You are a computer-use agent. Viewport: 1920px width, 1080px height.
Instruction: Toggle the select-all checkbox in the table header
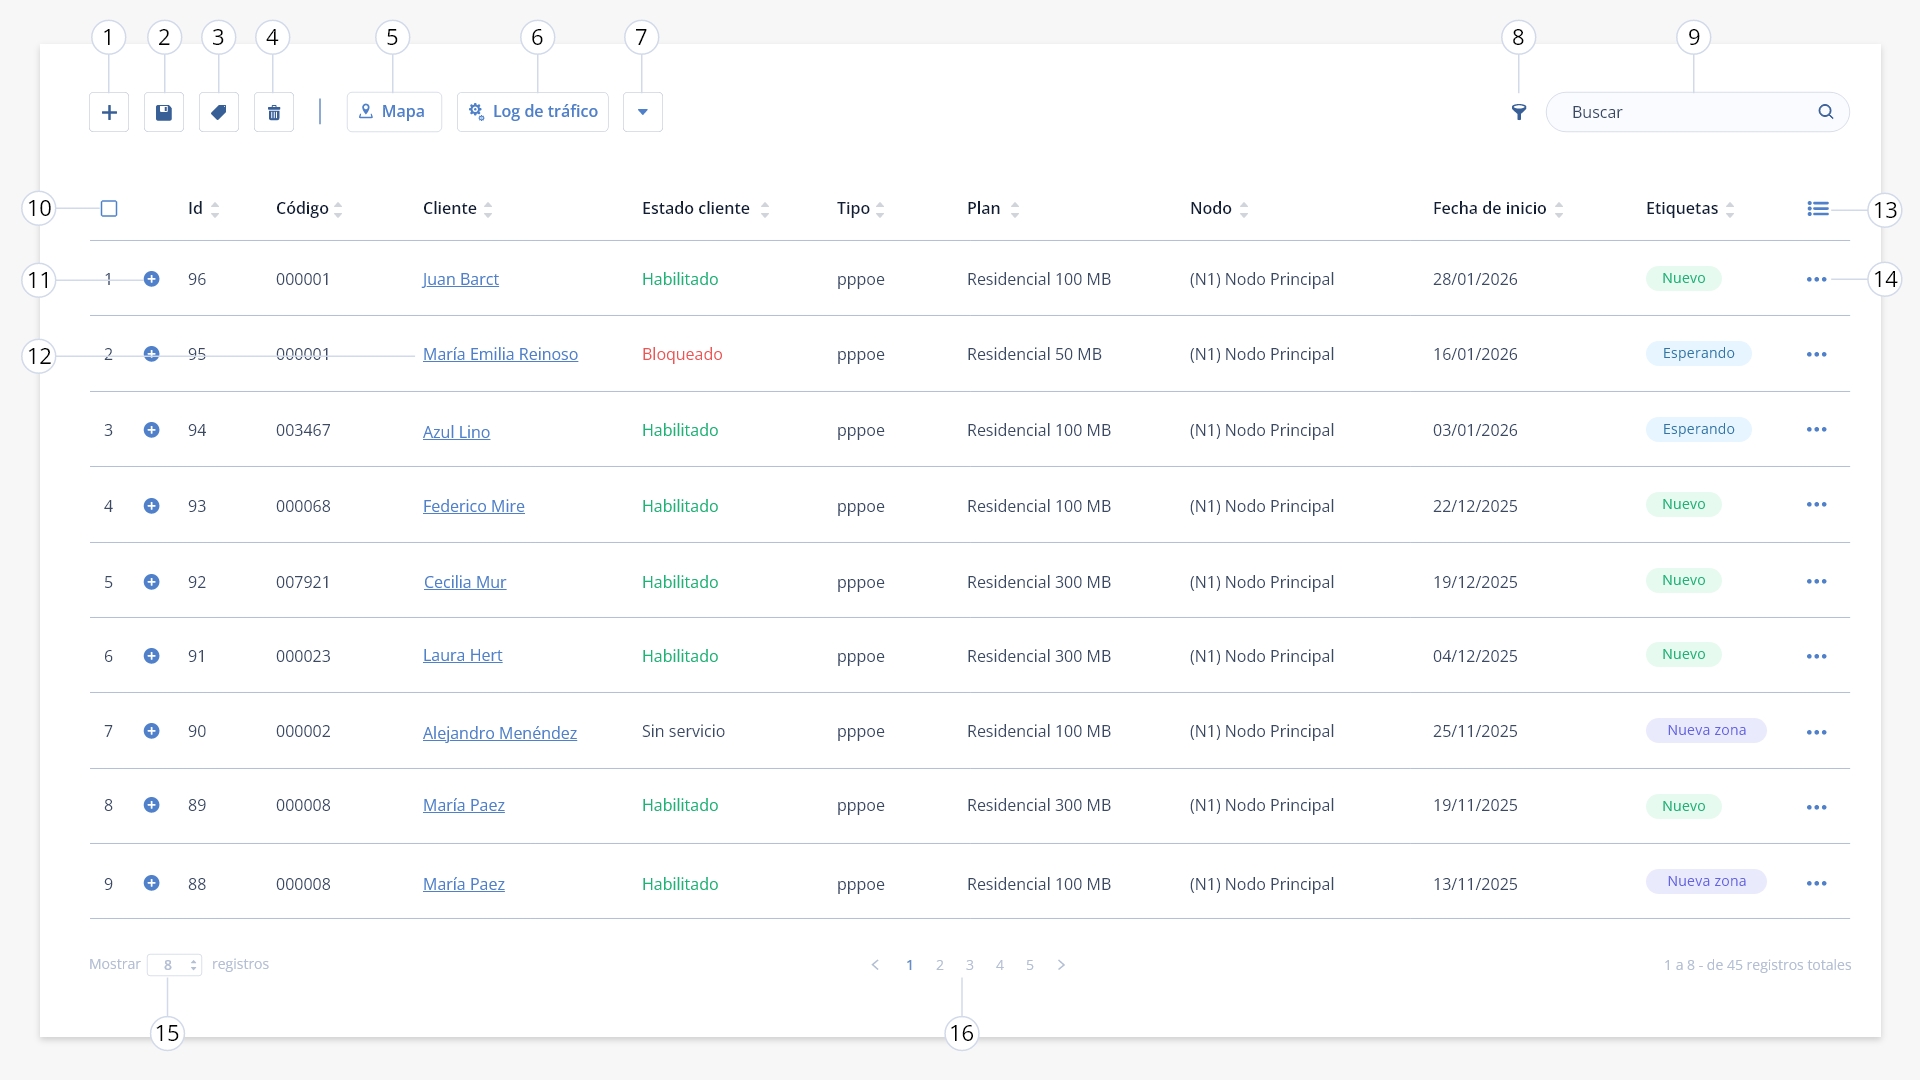[109, 208]
